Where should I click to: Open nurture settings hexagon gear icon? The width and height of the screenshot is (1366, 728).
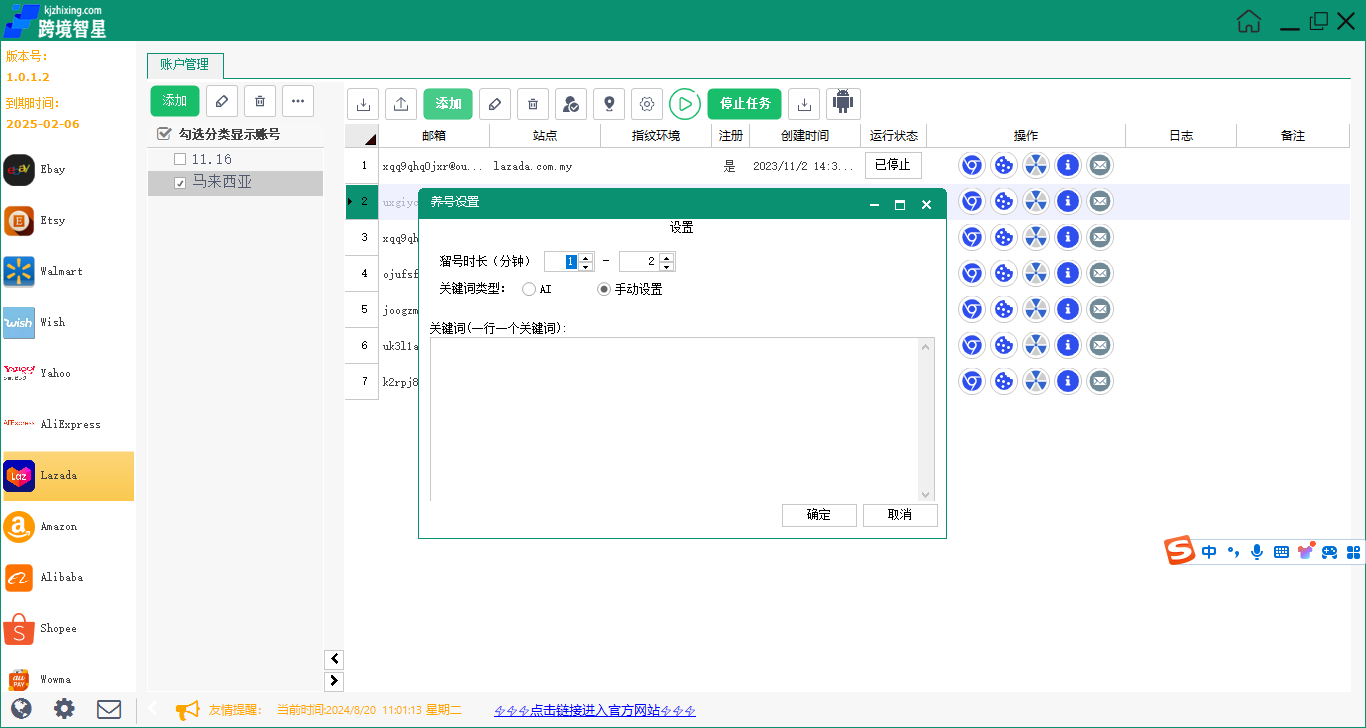pos(647,104)
